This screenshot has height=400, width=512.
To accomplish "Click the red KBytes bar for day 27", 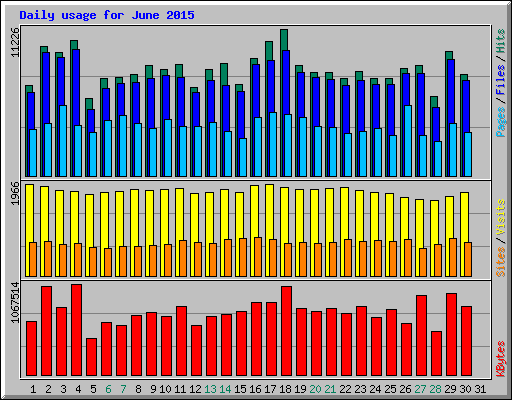I will 421,336.
